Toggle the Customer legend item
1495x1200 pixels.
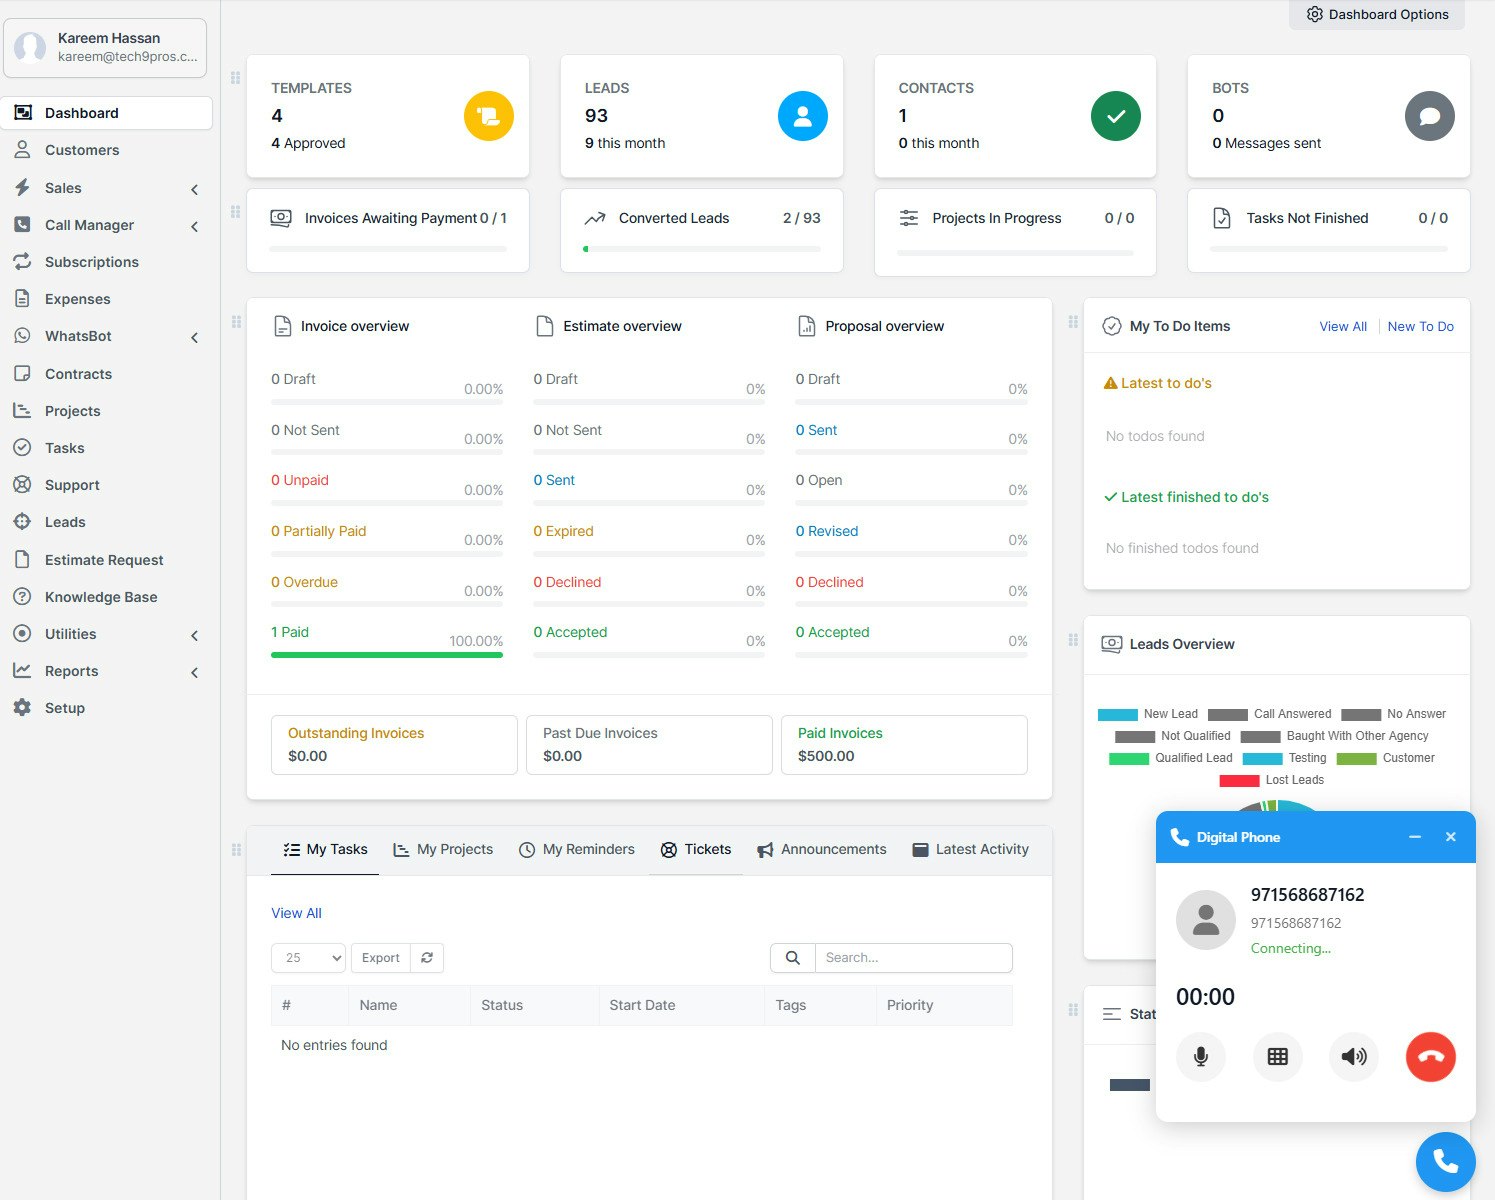pyautogui.click(x=1386, y=758)
